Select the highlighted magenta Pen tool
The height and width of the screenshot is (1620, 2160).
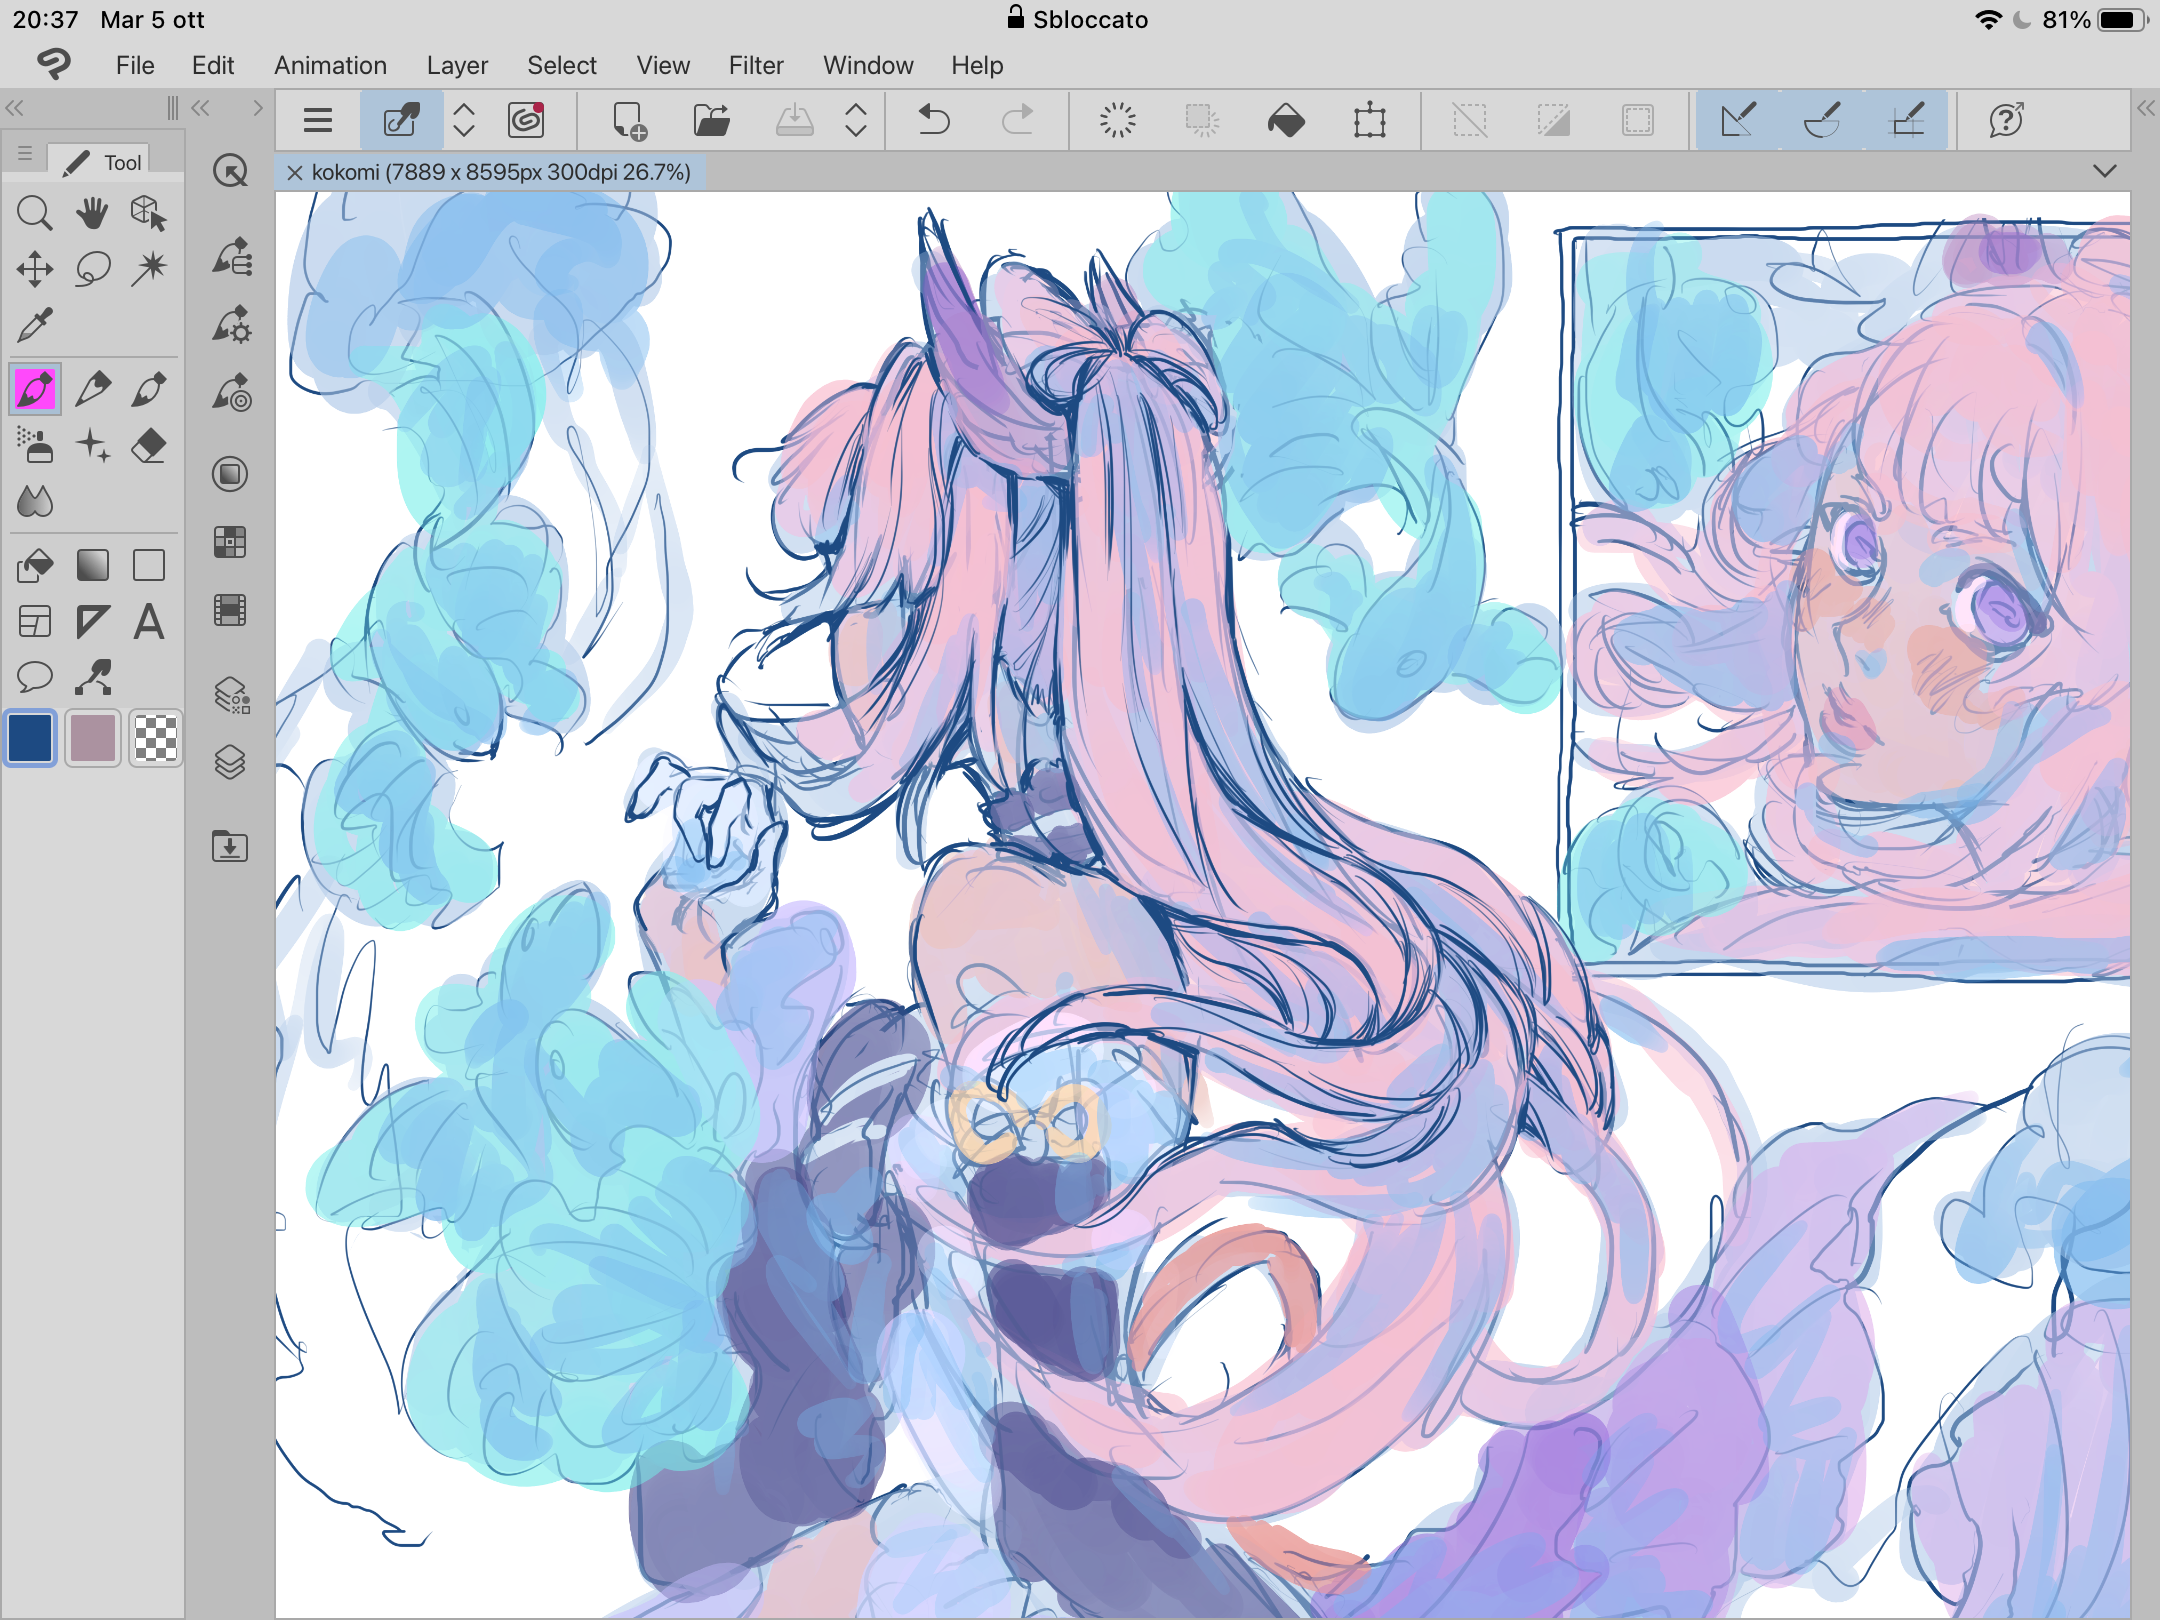pos(35,389)
